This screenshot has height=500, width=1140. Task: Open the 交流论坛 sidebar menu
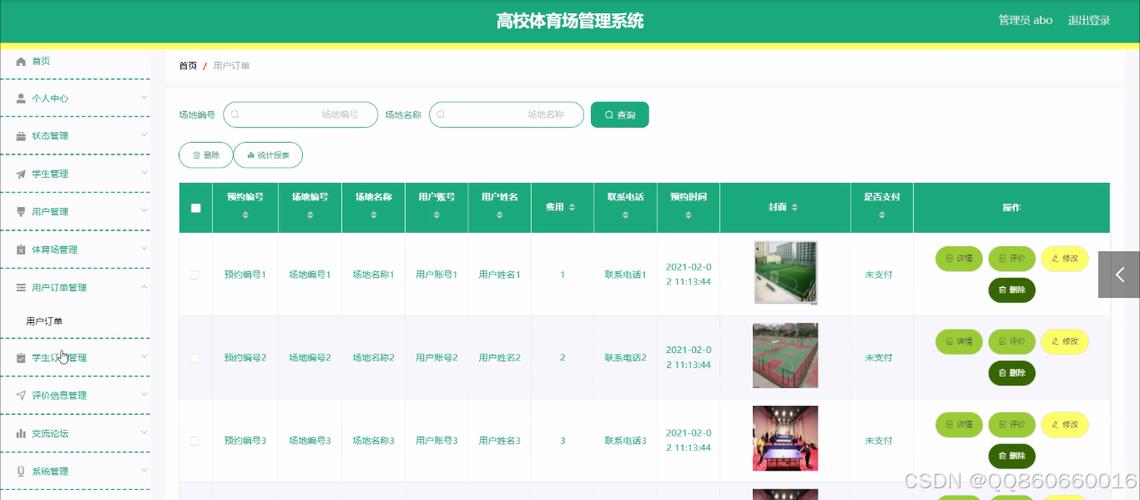click(x=75, y=433)
